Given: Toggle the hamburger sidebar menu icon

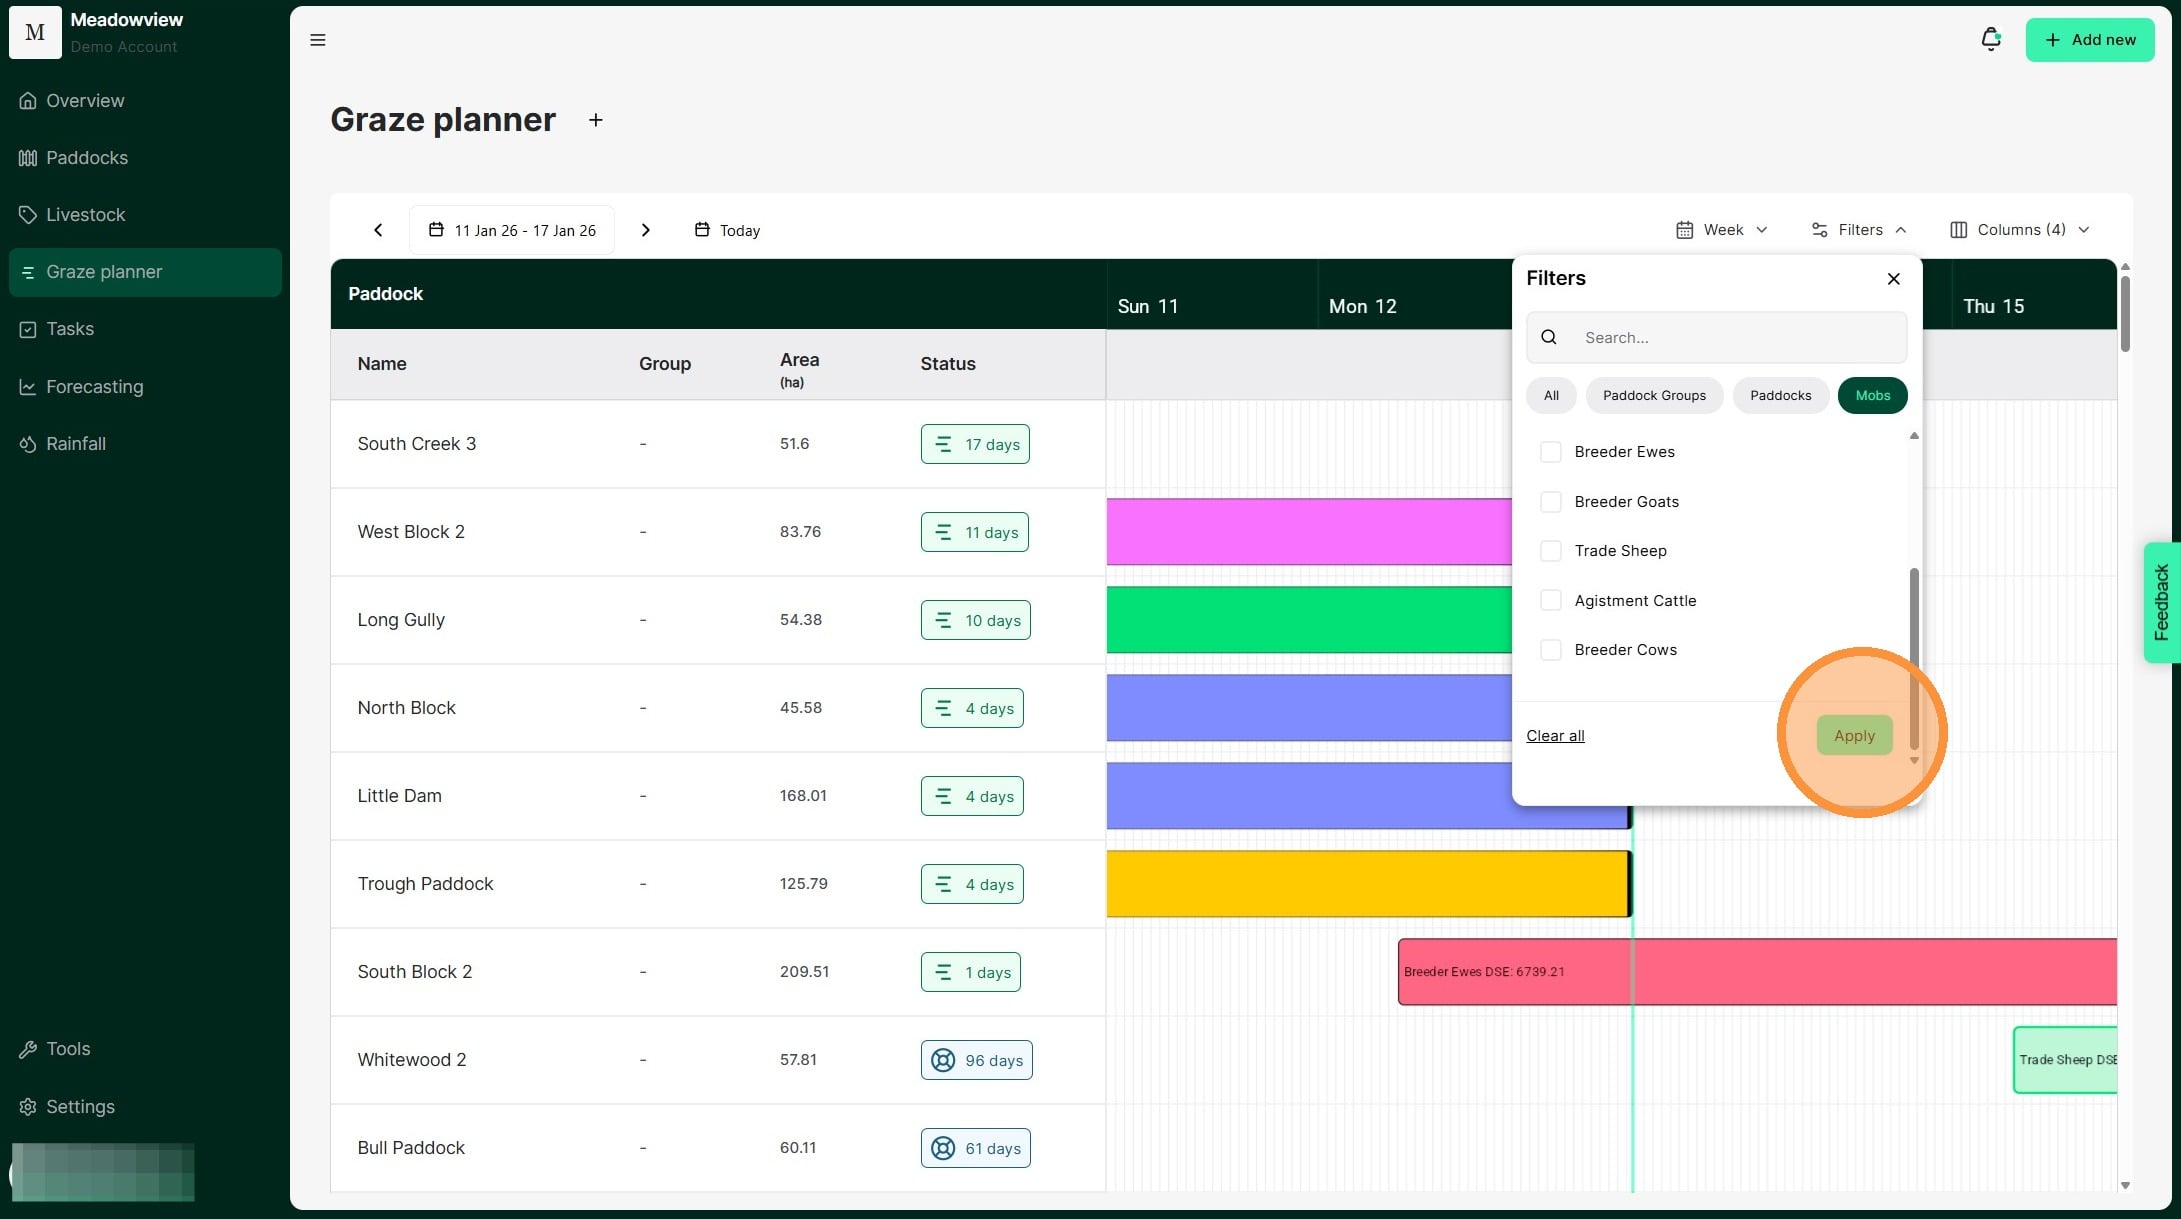Looking at the screenshot, I should [x=318, y=40].
